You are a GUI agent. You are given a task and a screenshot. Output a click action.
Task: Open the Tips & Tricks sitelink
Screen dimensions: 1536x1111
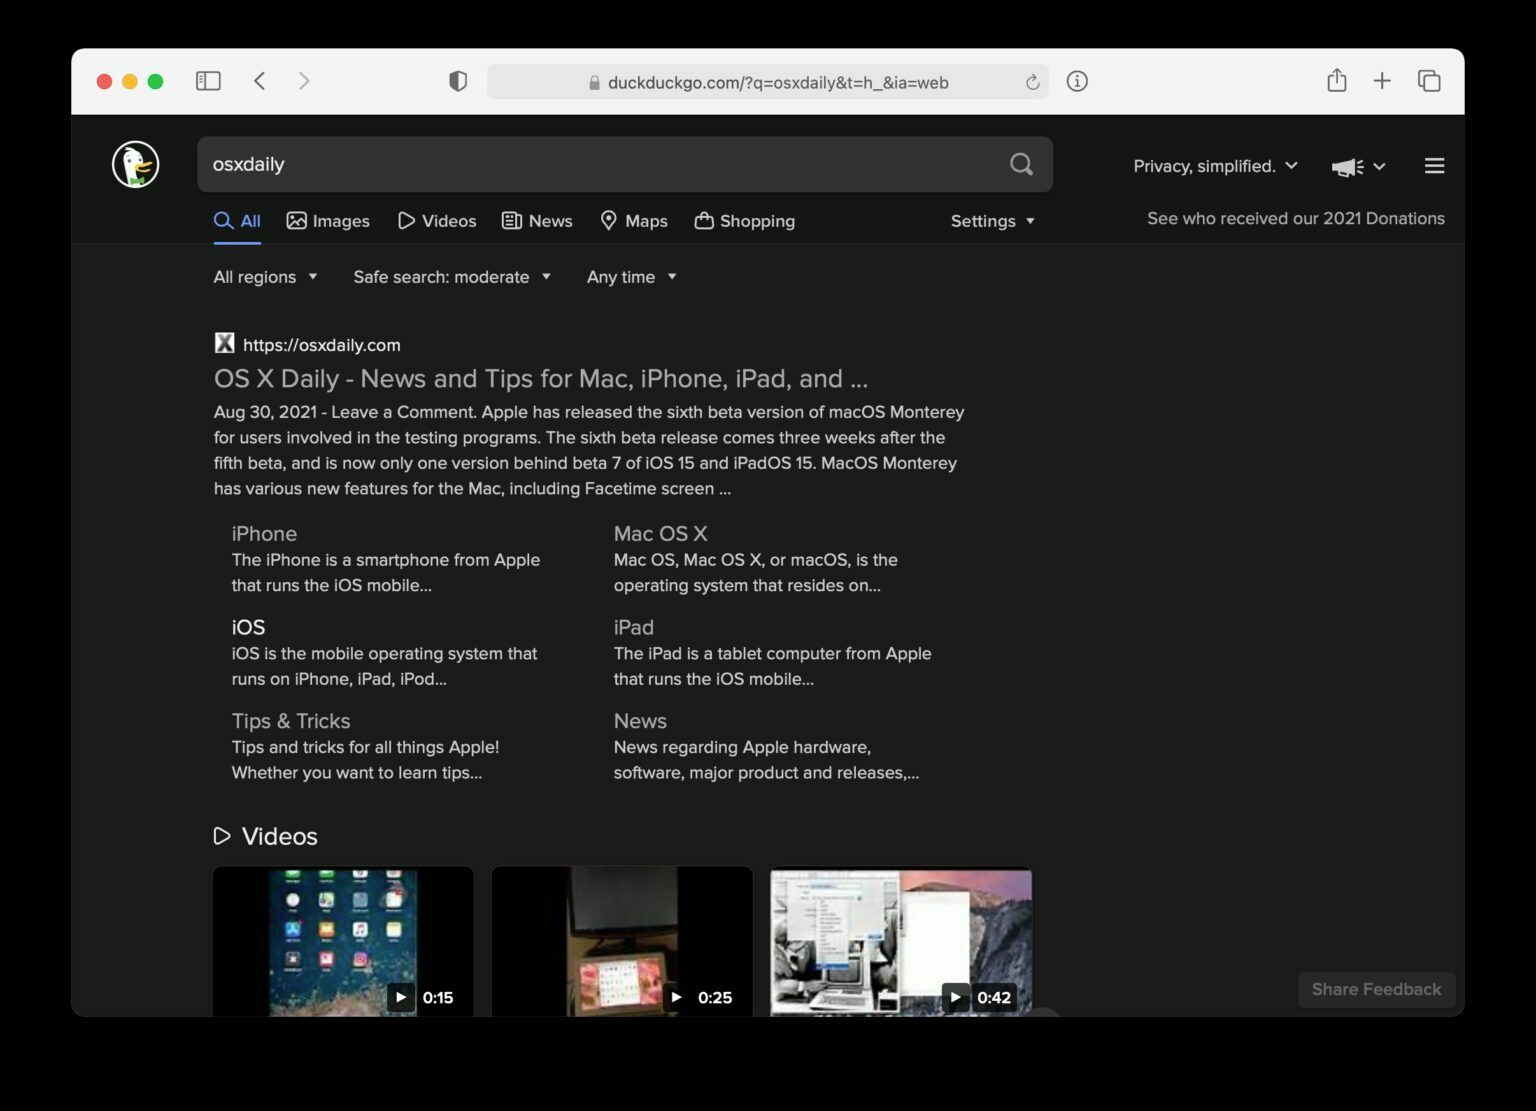291,721
